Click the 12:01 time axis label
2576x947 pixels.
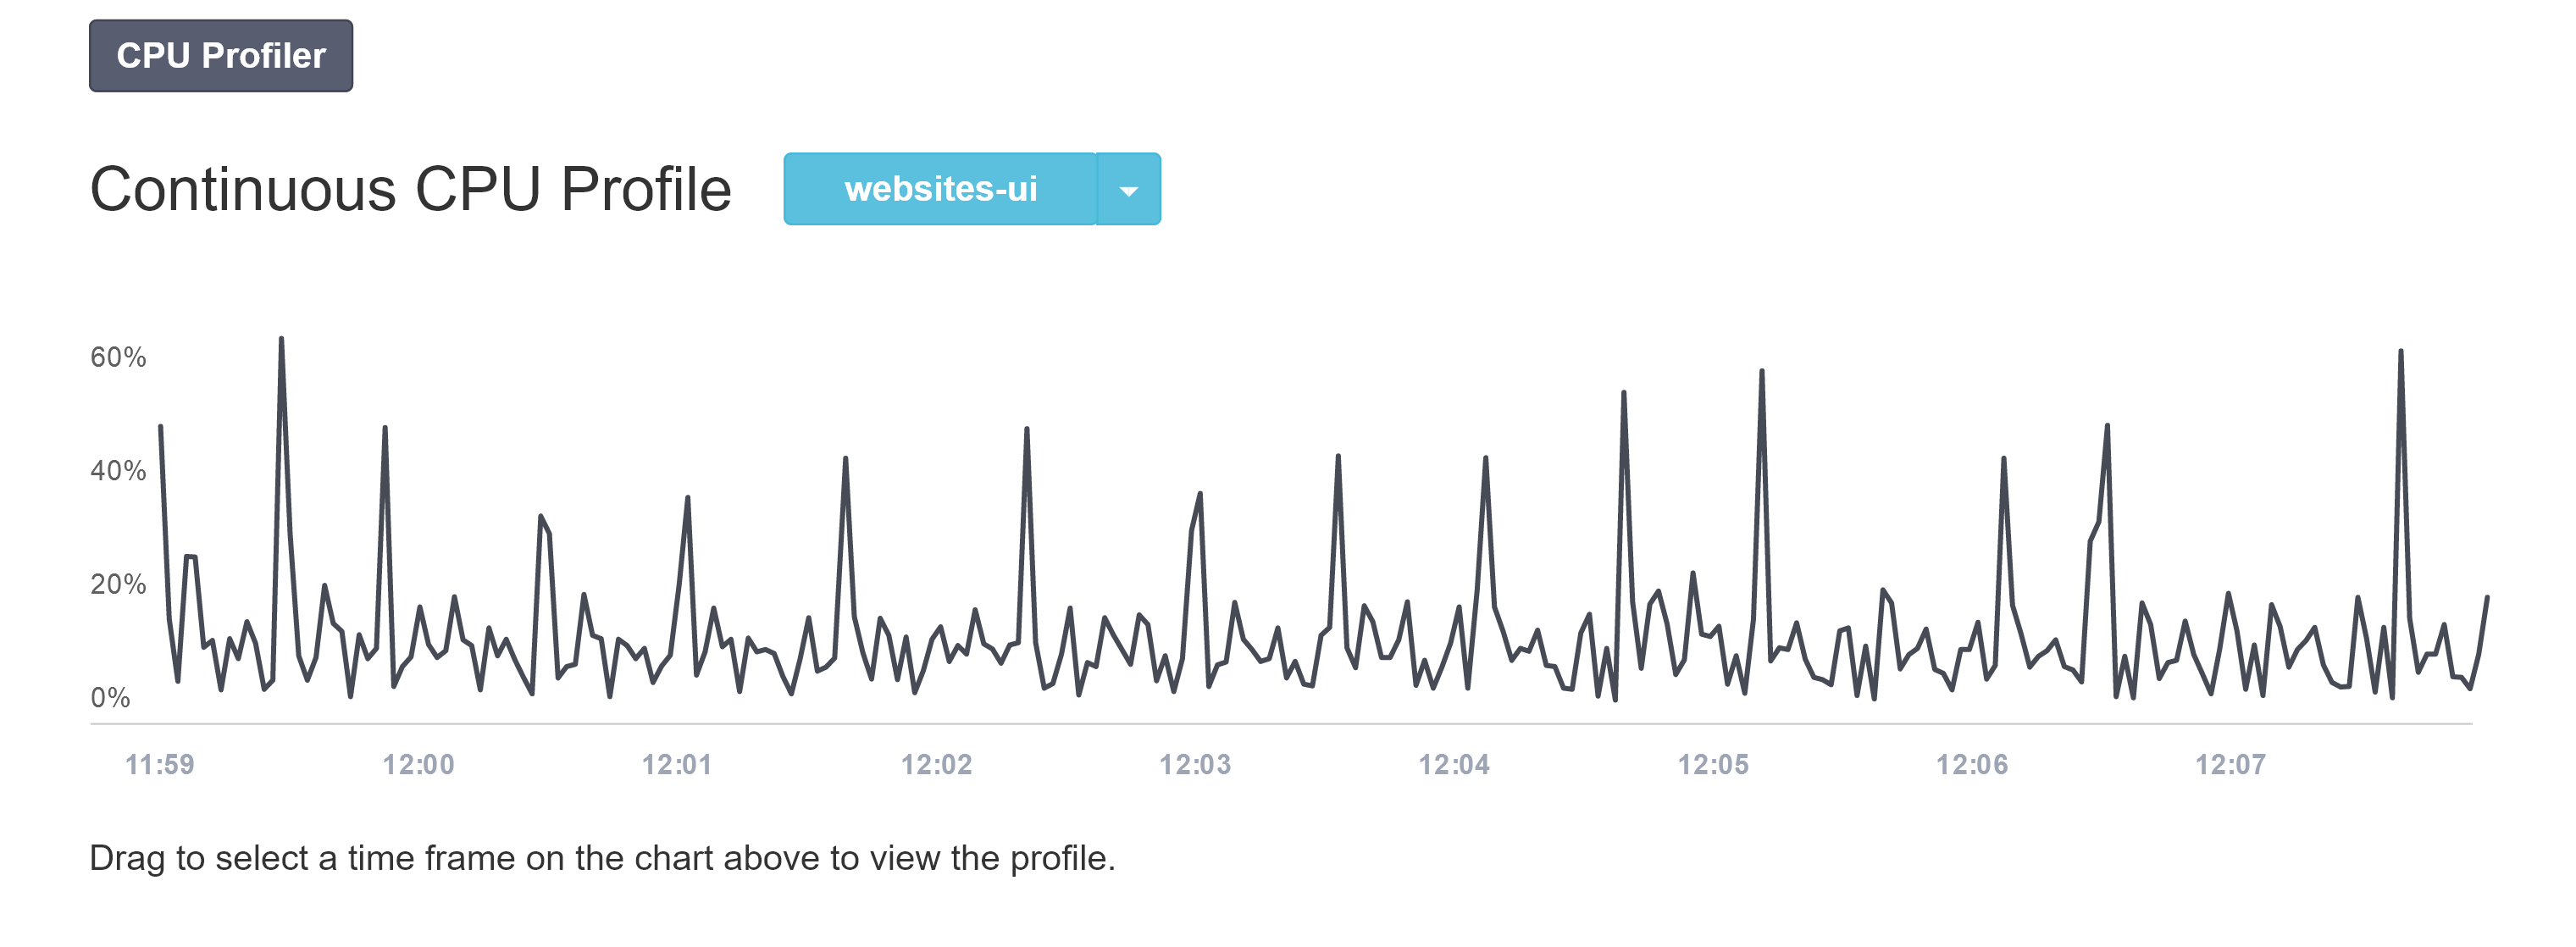[677, 765]
